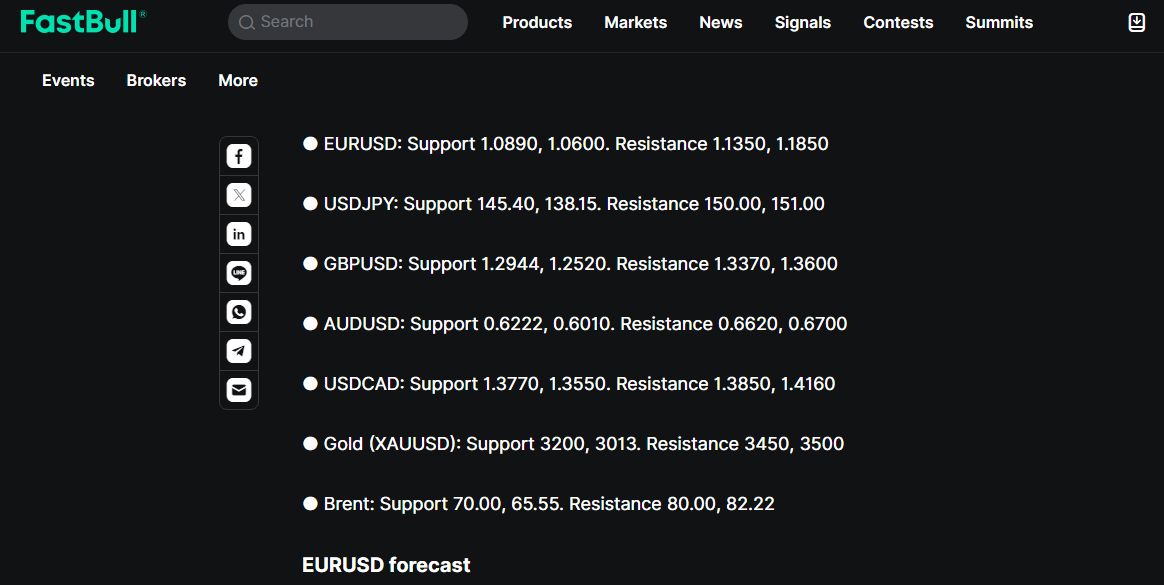The height and width of the screenshot is (585, 1164).
Task: Share article via LINE
Action: (238, 273)
